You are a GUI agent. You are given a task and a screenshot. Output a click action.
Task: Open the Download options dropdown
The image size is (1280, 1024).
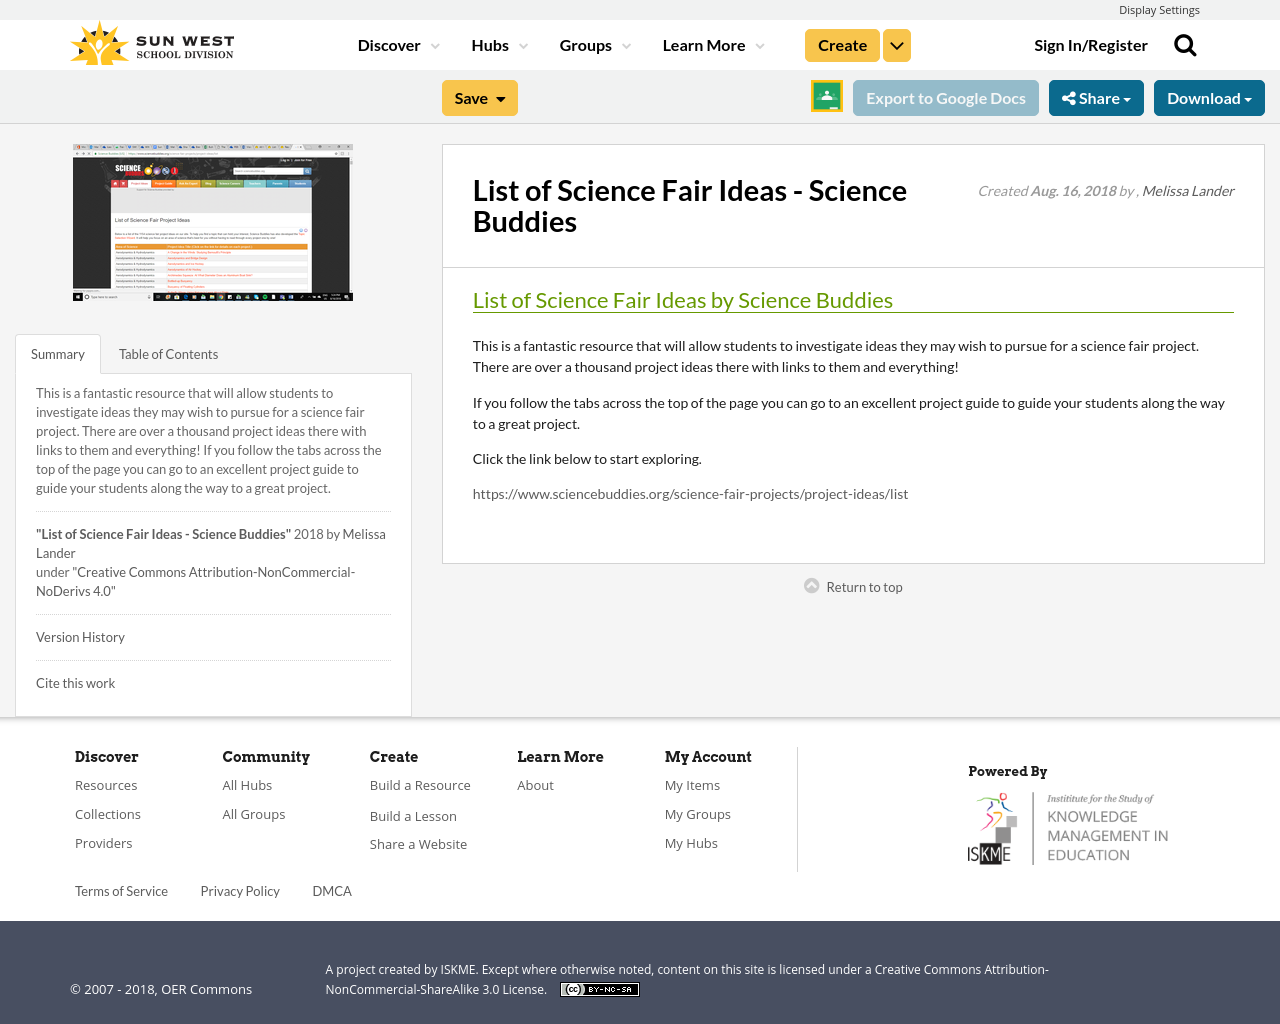(1209, 96)
